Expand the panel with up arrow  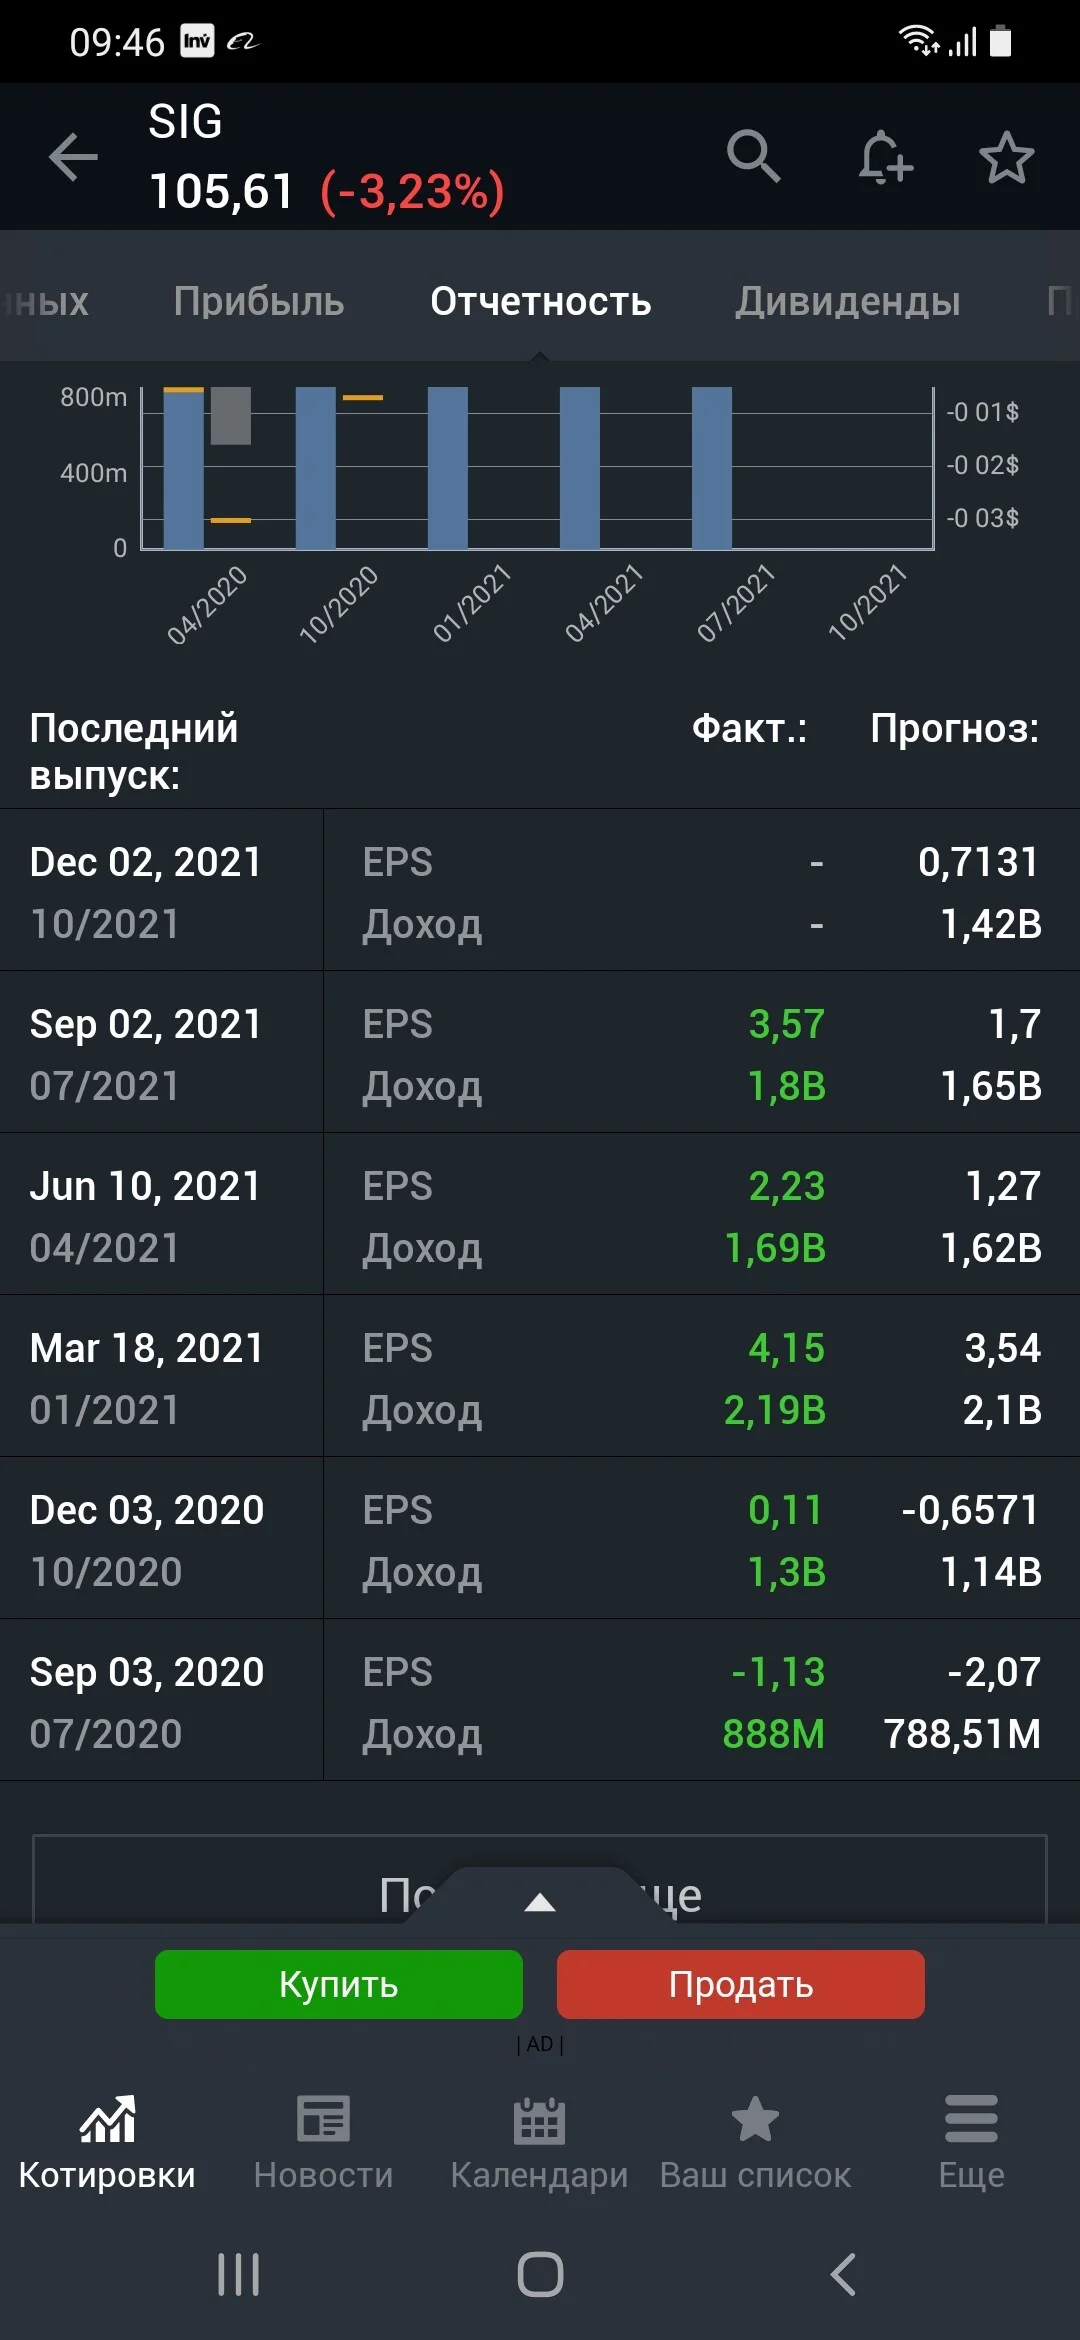click(x=540, y=1901)
